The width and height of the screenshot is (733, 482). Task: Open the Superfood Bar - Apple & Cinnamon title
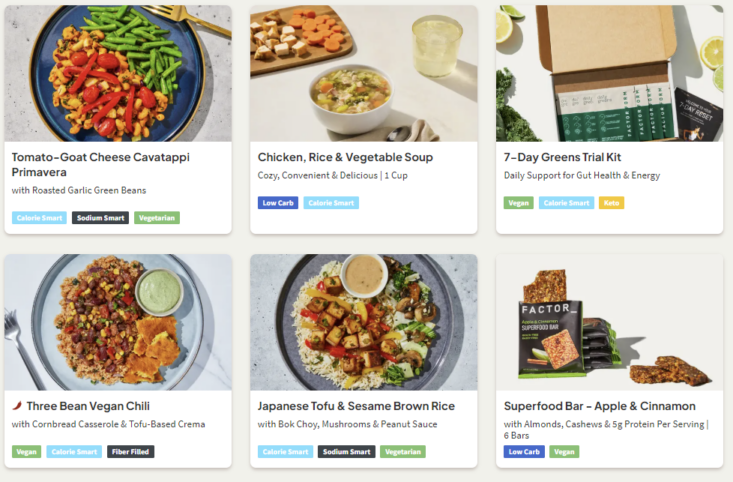pyautogui.click(x=600, y=406)
